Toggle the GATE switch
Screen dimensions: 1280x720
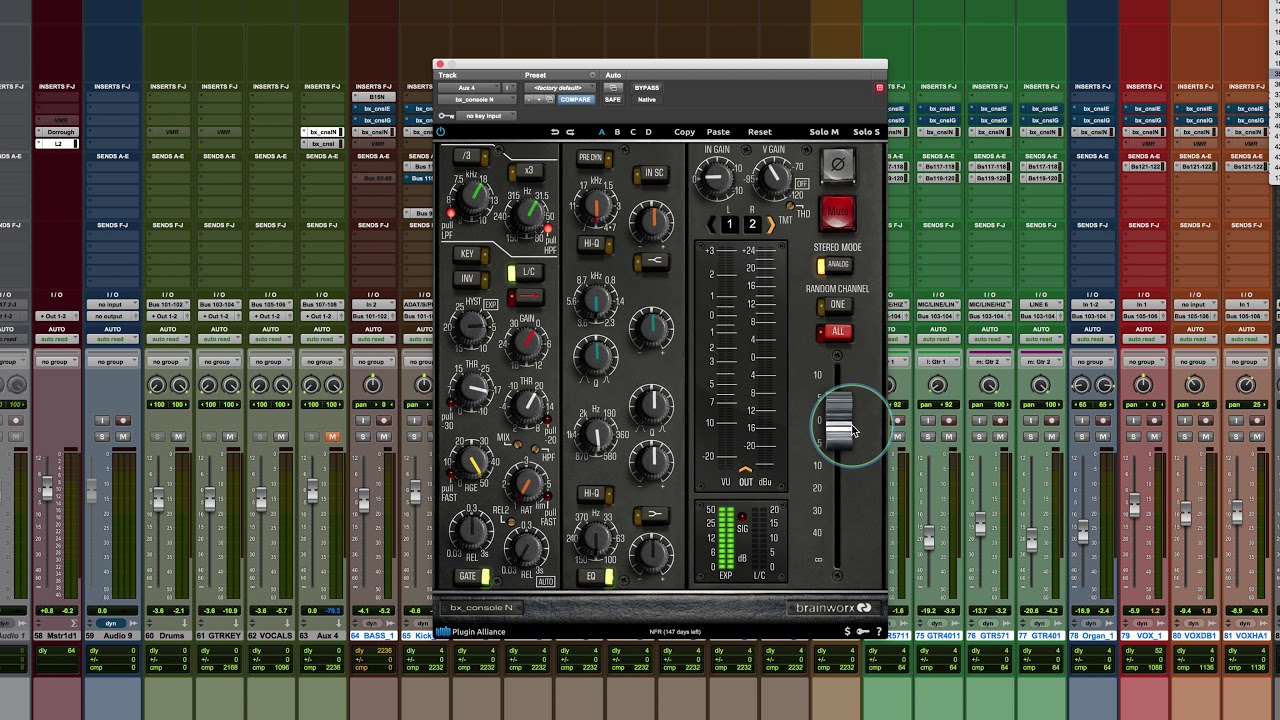point(471,577)
